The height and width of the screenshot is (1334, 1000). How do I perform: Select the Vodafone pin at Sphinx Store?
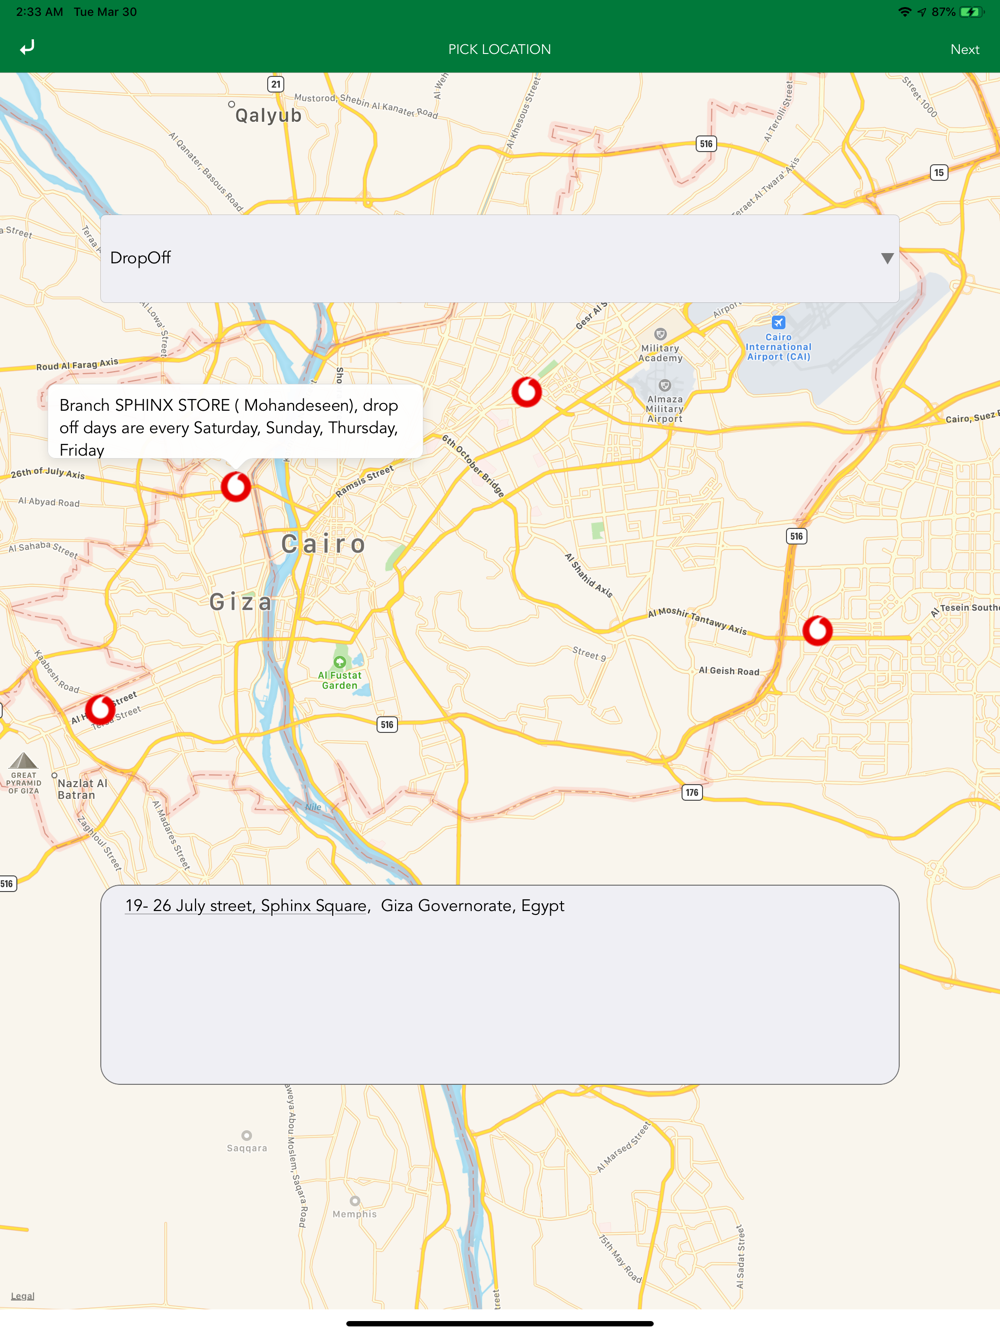236,486
